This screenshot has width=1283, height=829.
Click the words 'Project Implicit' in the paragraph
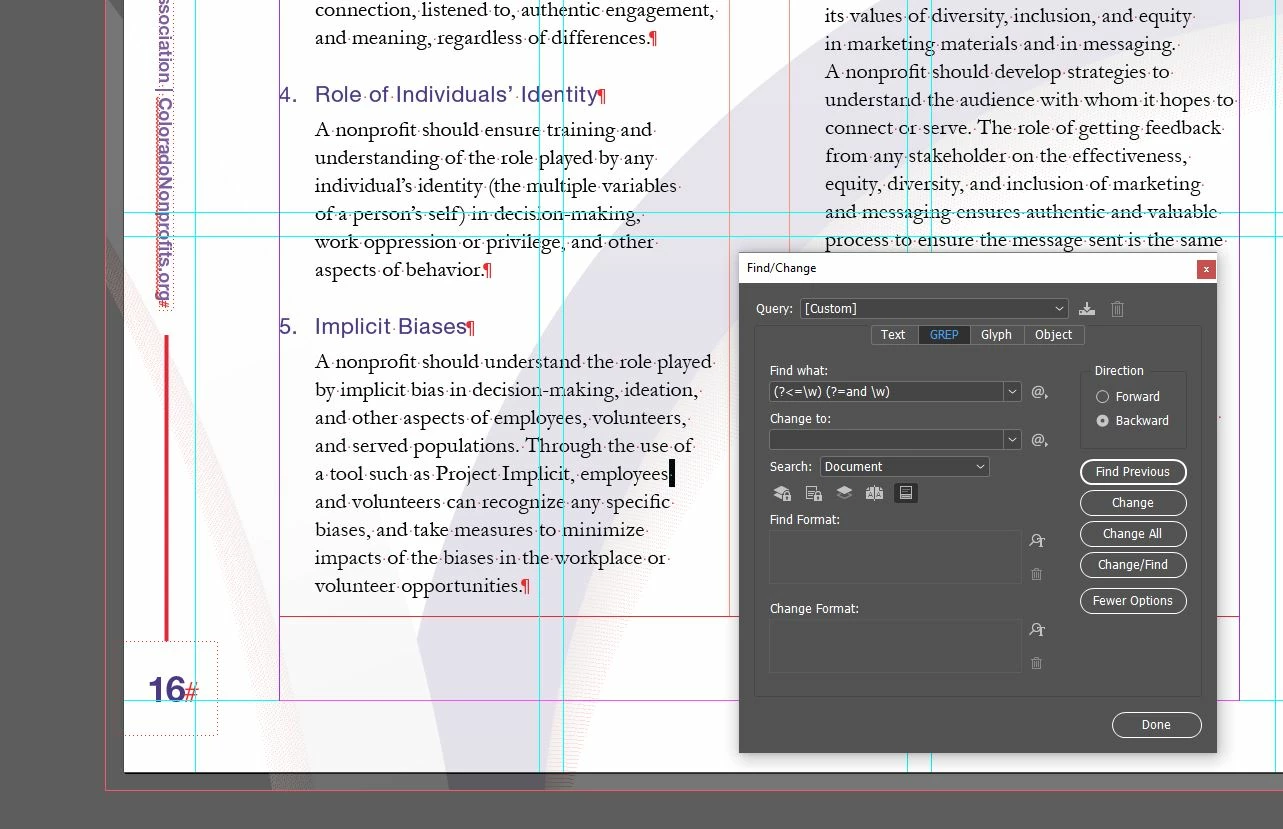504,474
